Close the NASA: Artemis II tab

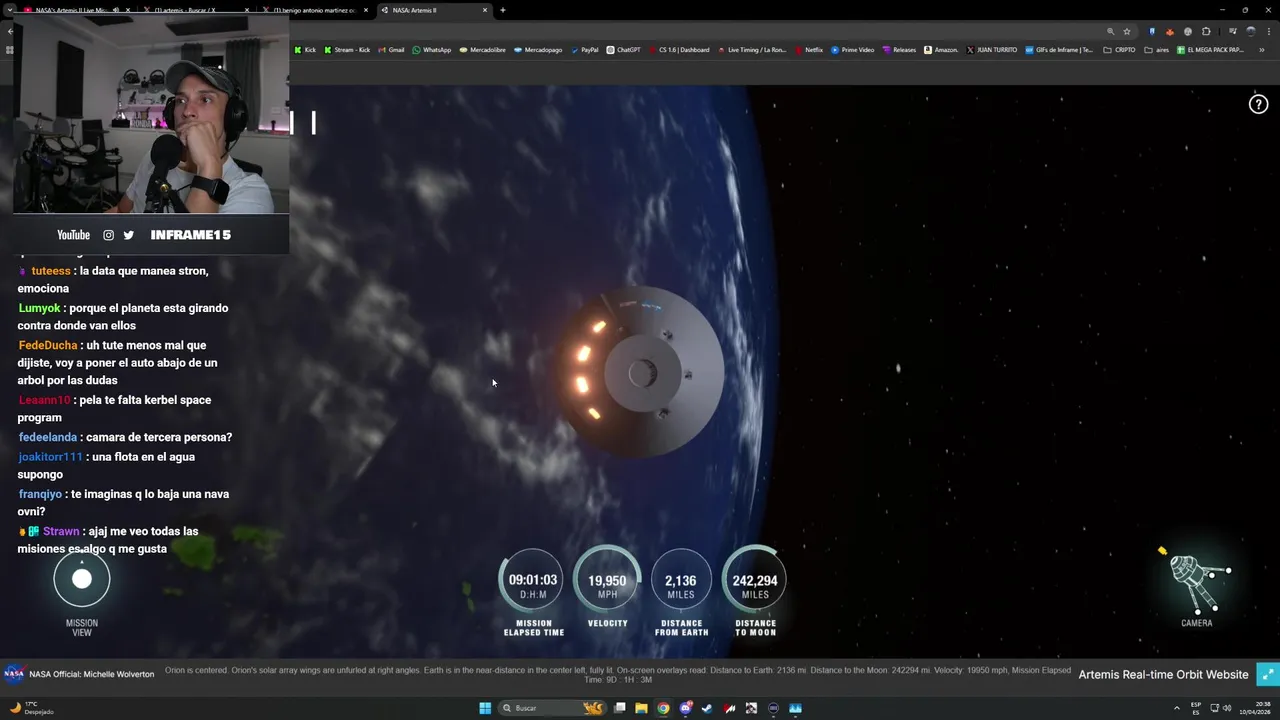click(x=485, y=10)
